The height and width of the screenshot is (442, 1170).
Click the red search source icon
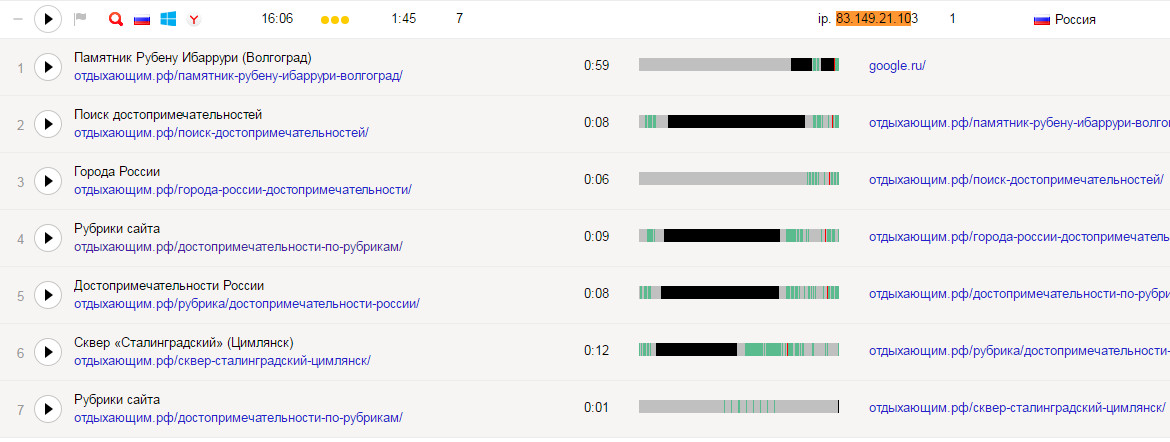[115, 19]
